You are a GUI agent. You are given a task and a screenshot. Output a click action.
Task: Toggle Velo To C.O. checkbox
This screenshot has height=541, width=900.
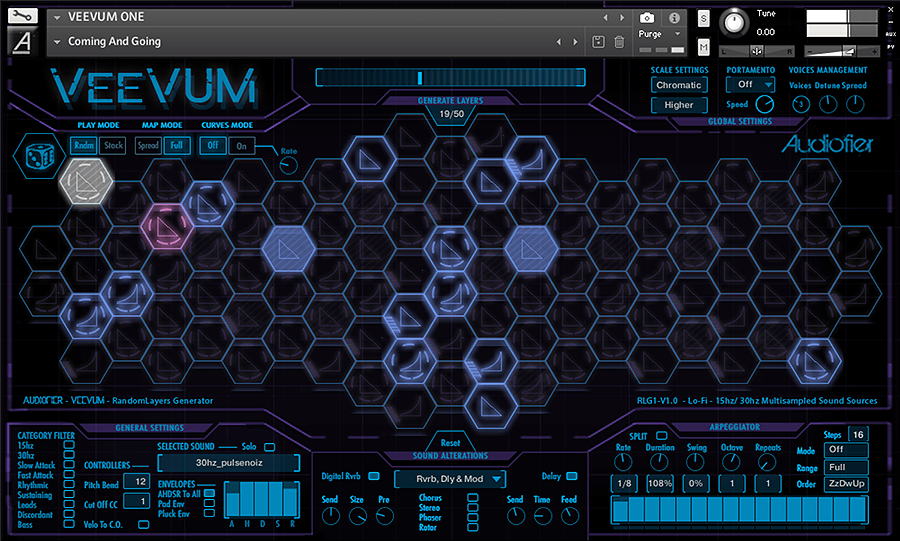[143, 524]
